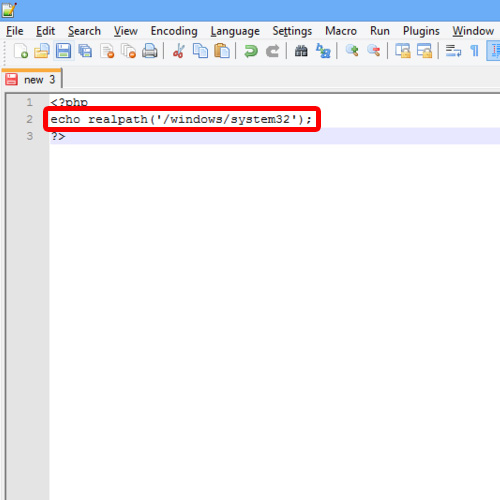Screen dimensions: 500x500
Task: Click the Replace icon in the toolbar
Action: 323,51
